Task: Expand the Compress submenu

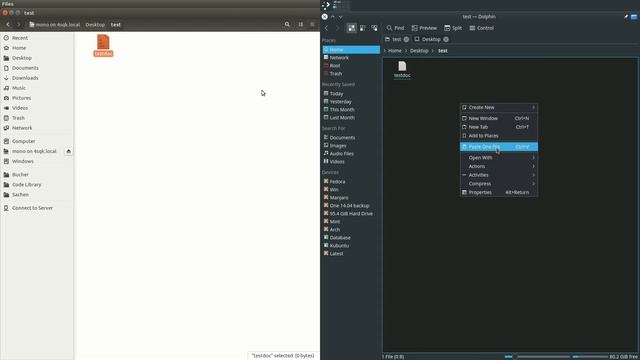Action: pos(498,184)
